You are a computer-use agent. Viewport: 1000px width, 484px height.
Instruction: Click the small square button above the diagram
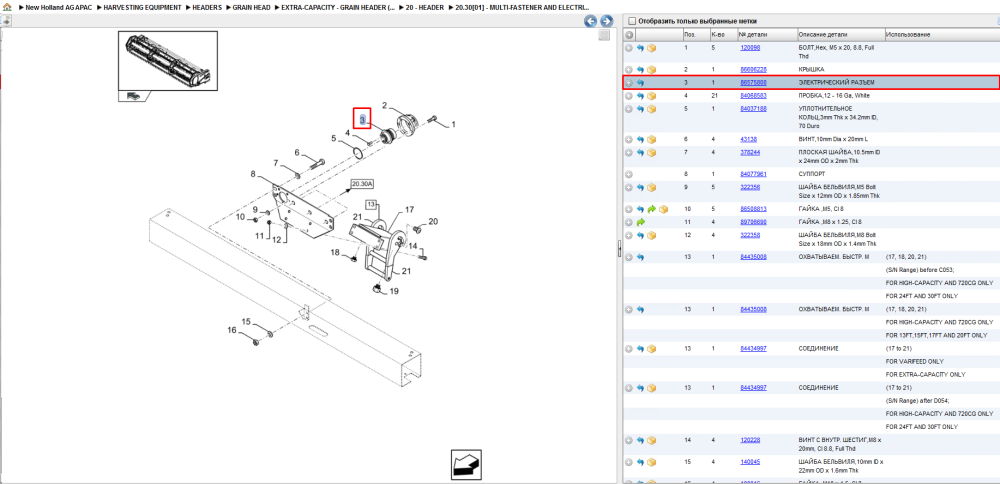tap(604, 36)
